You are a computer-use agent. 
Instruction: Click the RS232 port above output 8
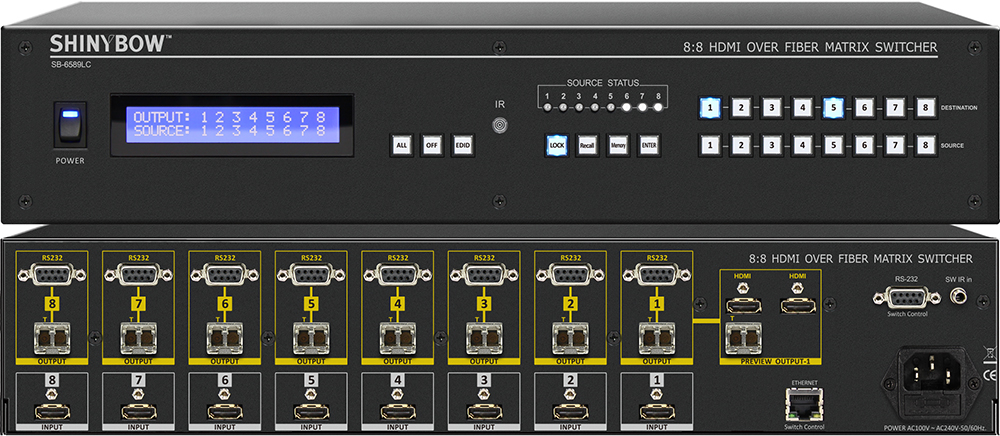pyautogui.click(x=52, y=274)
